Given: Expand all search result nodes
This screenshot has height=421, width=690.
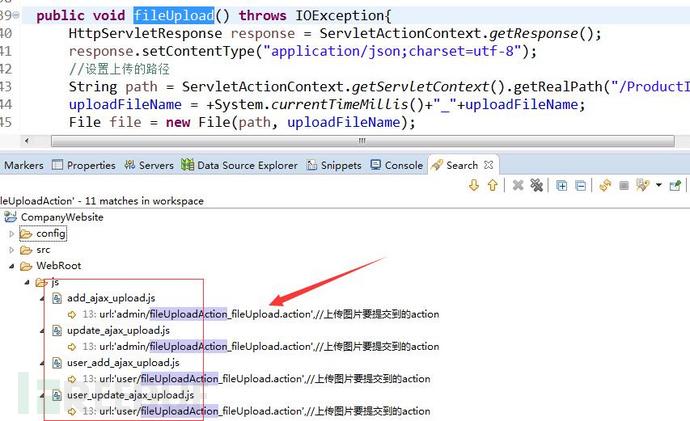Looking at the screenshot, I should (x=562, y=186).
